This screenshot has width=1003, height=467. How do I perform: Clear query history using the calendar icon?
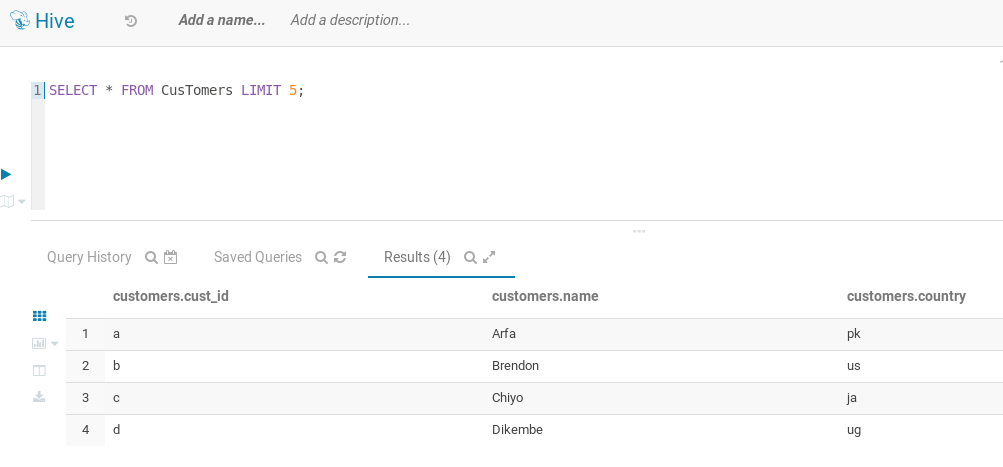coord(171,257)
